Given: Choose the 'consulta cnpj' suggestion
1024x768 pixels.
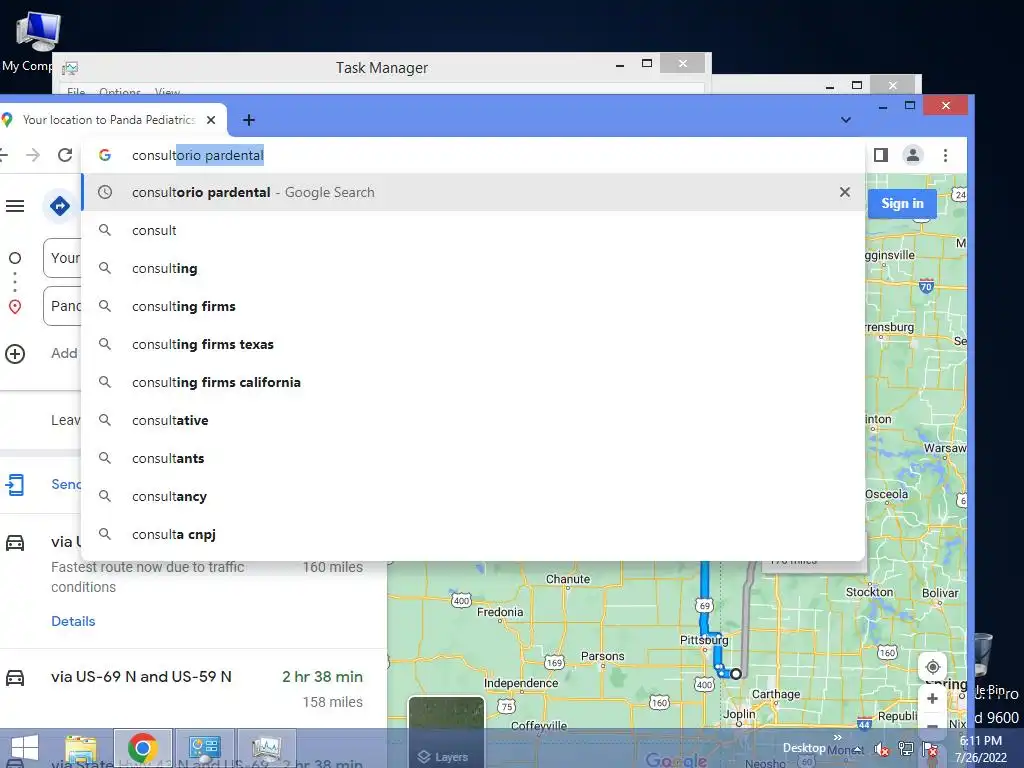Looking at the screenshot, I should tap(473, 534).
